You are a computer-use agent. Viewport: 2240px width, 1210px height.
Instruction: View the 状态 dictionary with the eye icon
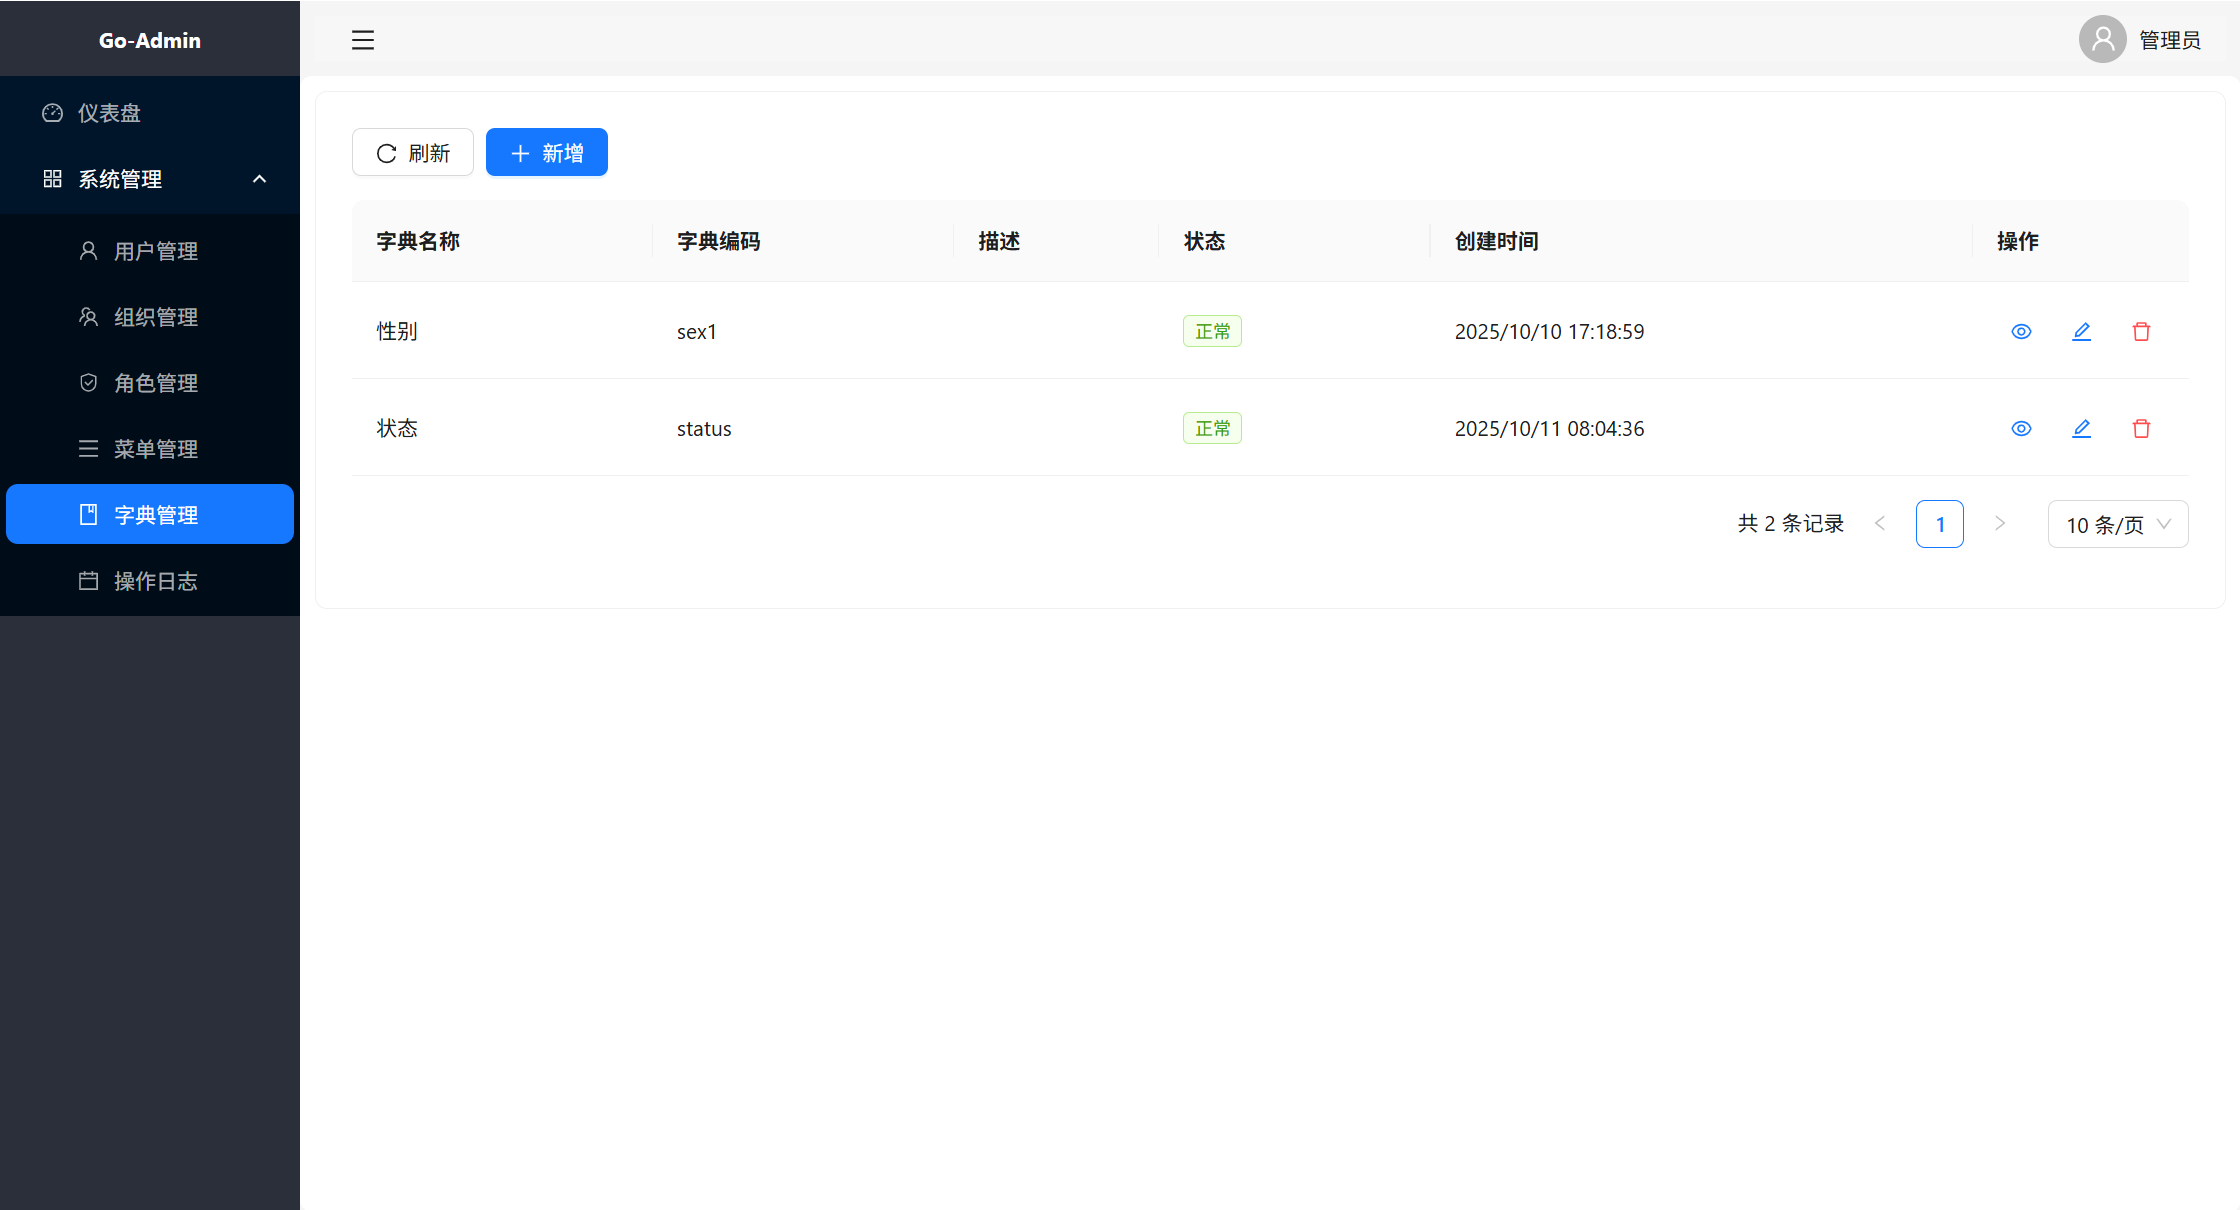(2021, 428)
